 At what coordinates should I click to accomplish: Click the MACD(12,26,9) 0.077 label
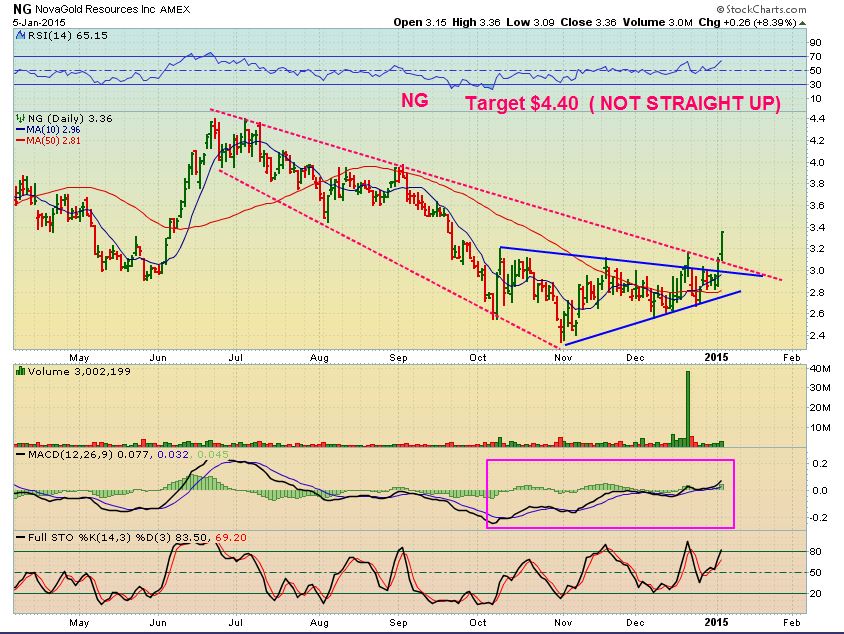[90, 455]
